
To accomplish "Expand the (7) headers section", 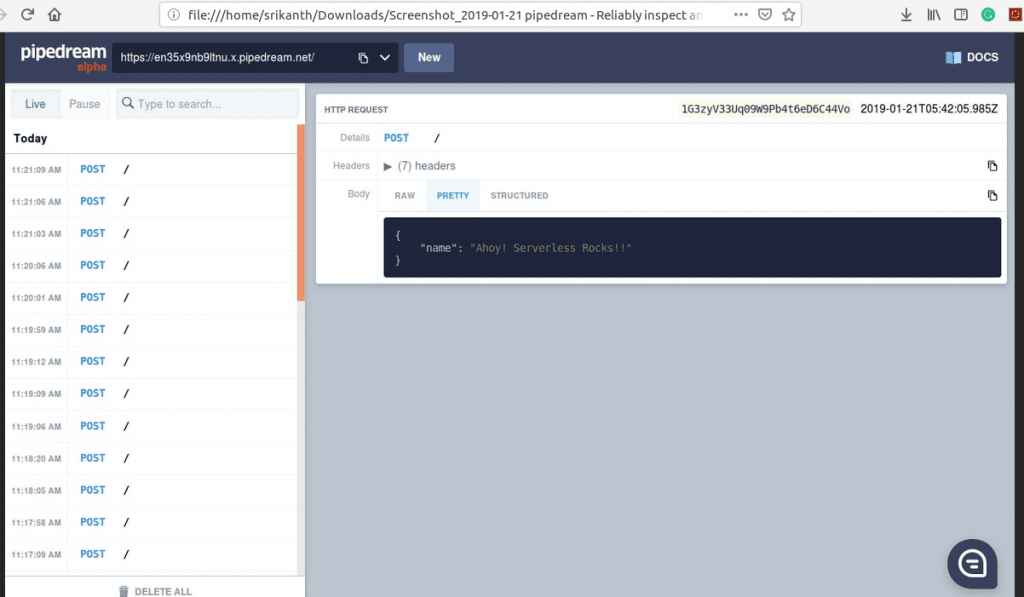I will (388, 166).
